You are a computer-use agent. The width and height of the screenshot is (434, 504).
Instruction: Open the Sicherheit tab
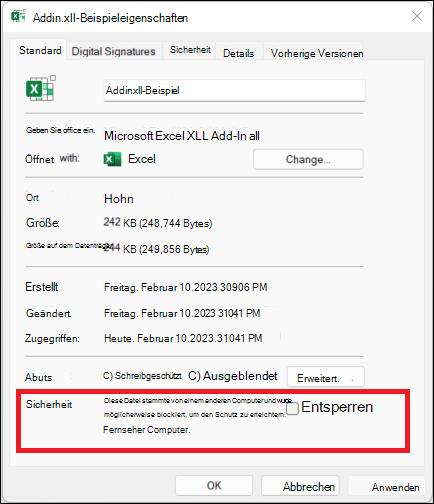190,50
